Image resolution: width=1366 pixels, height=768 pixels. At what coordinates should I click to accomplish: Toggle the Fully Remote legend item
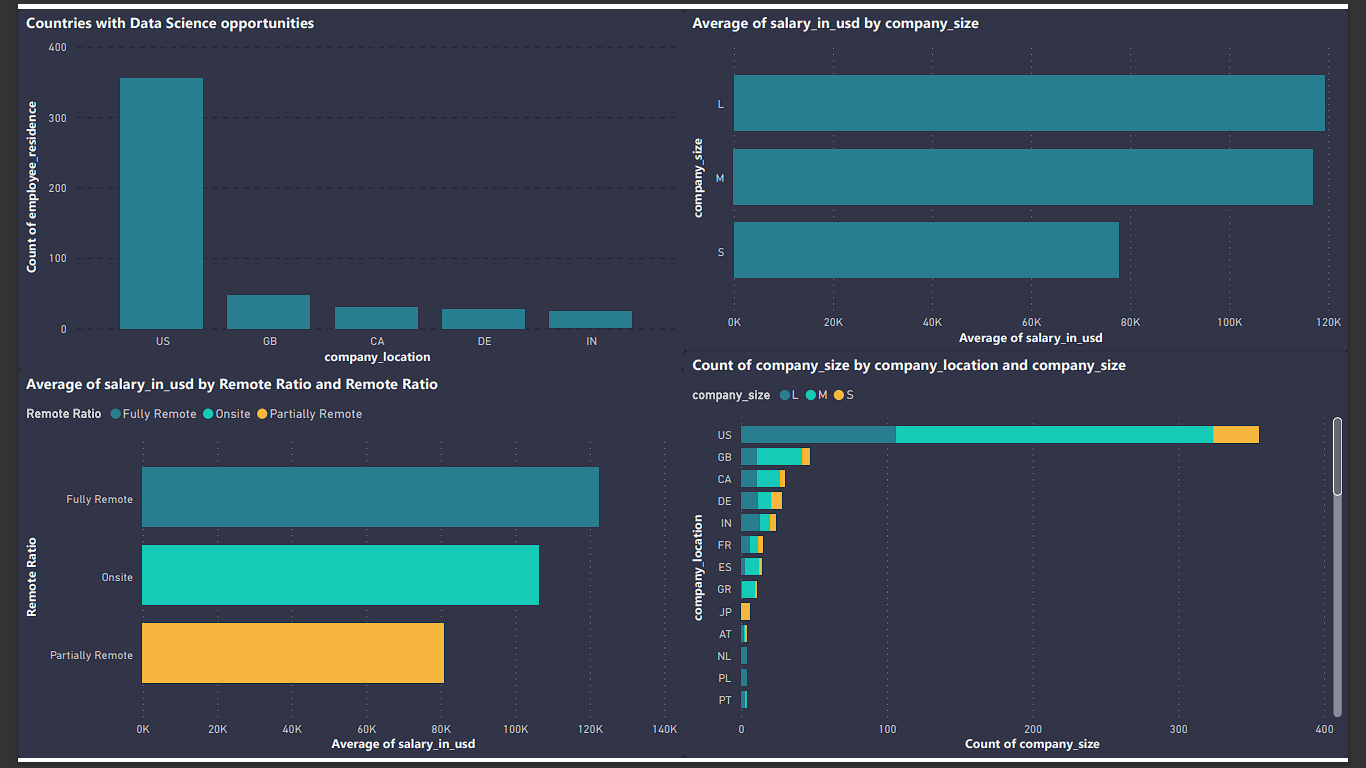point(153,413)
